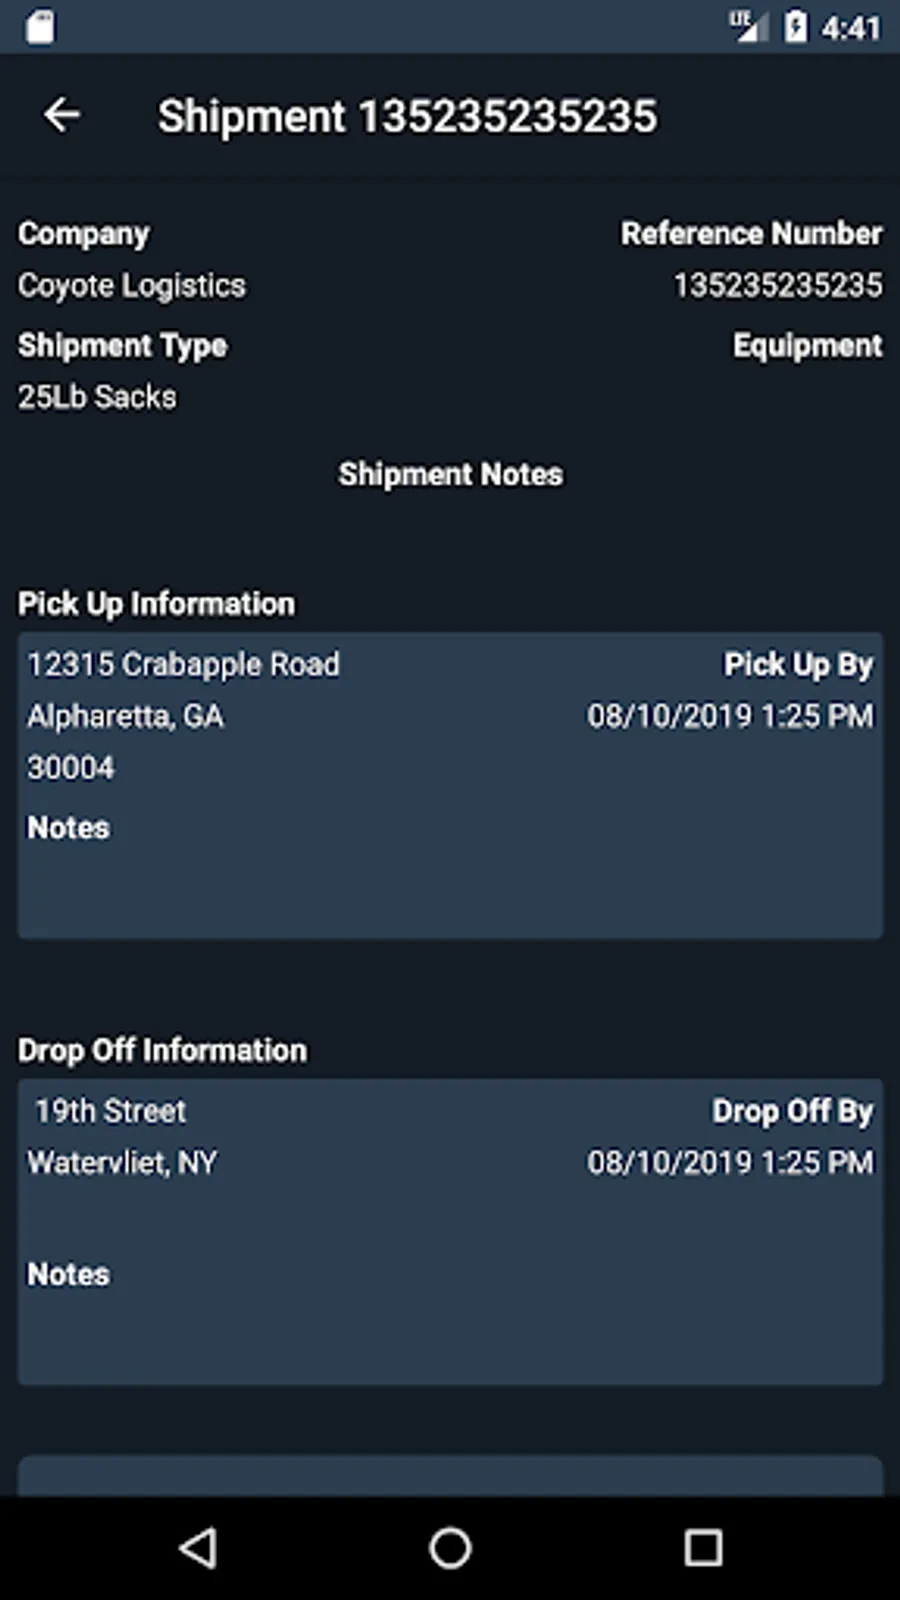The image size is (900, 1600).
Task: Tap the LTE signal strength icon
Action: click(746, 27)
